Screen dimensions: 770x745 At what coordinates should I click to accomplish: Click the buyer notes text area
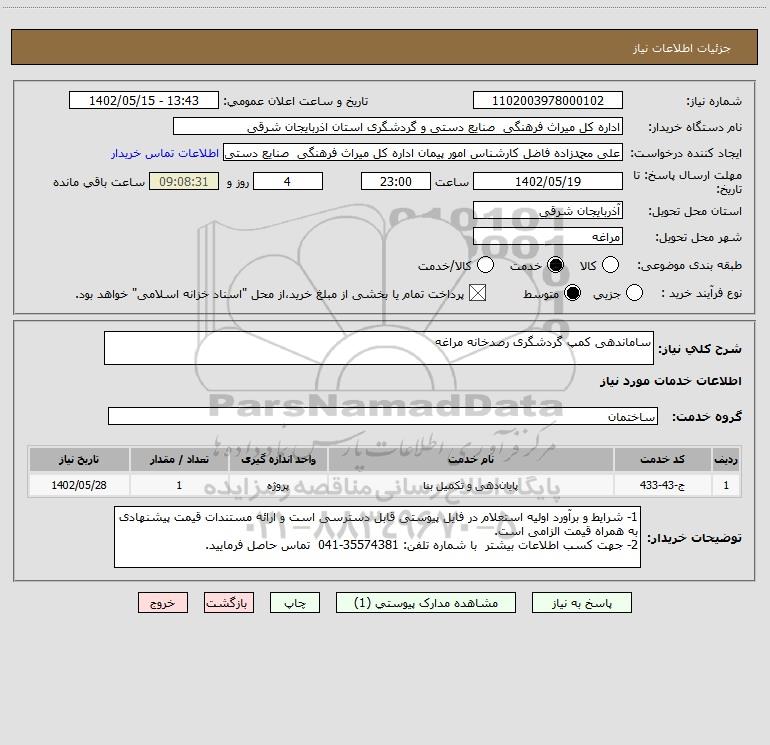[377, 537]
